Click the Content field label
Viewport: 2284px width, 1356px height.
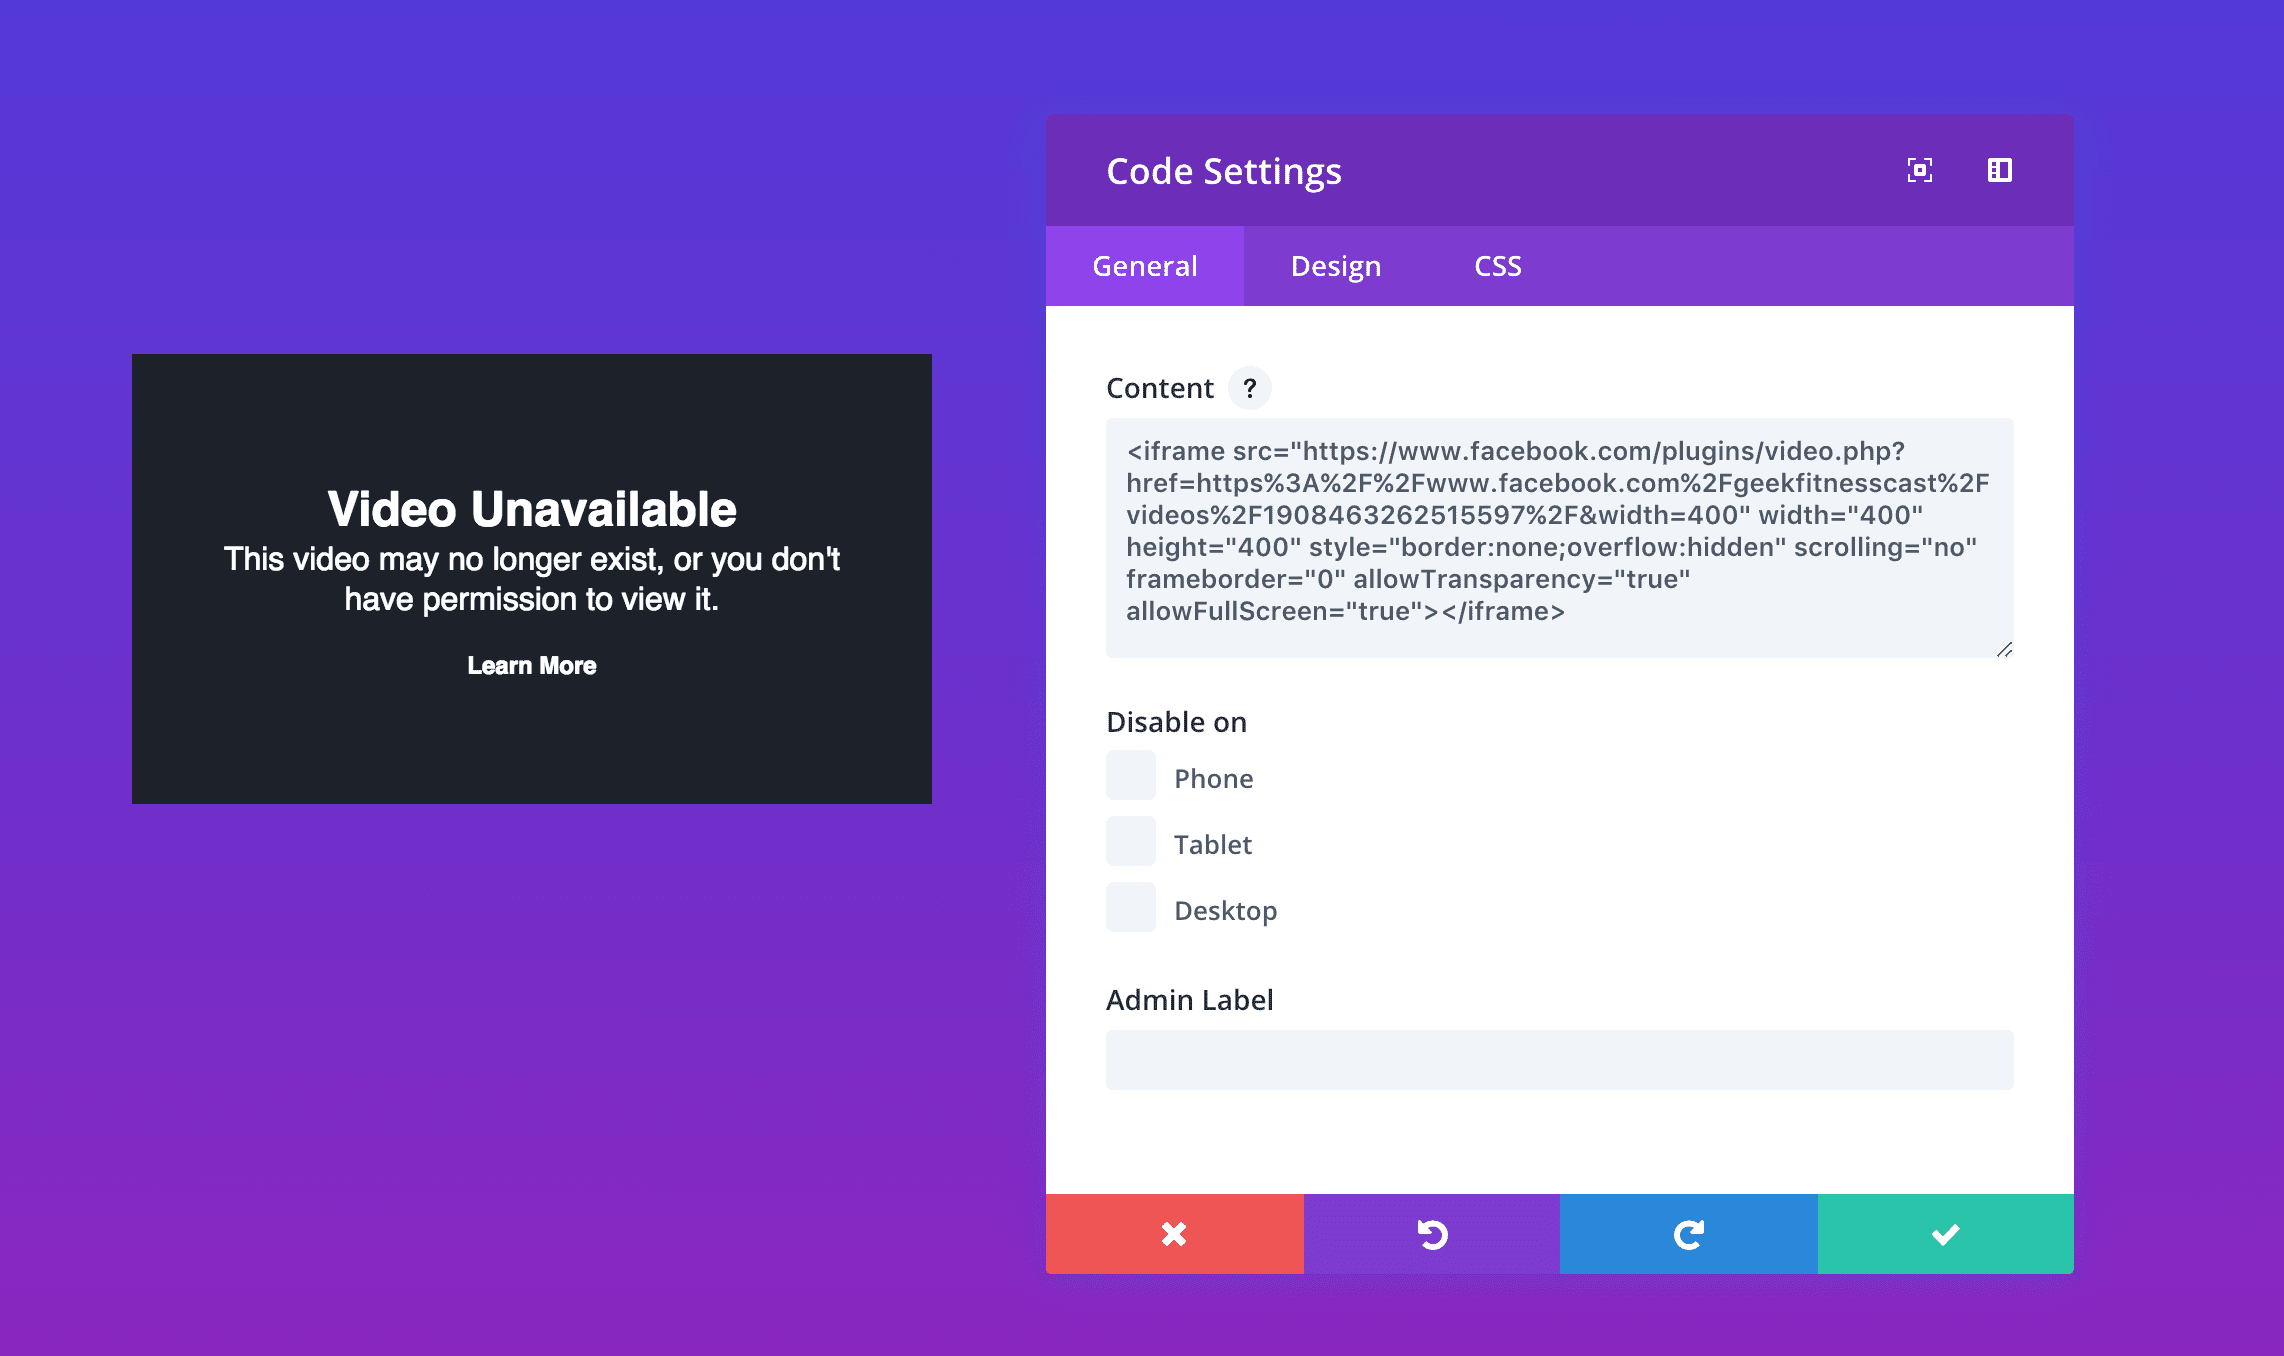pyautogui.click(x=1160, y=388)
